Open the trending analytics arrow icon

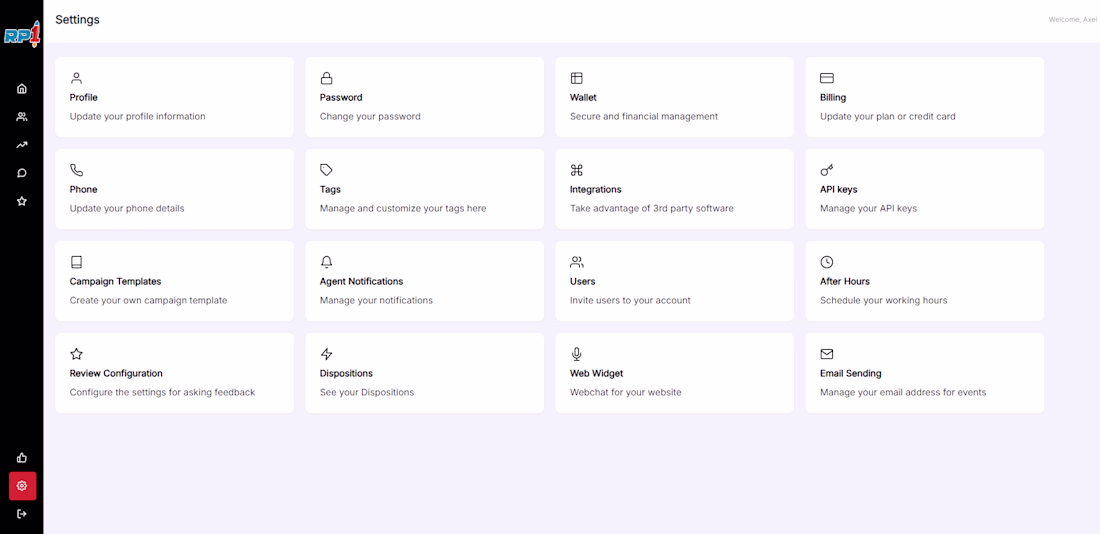(x=22, y=145)
